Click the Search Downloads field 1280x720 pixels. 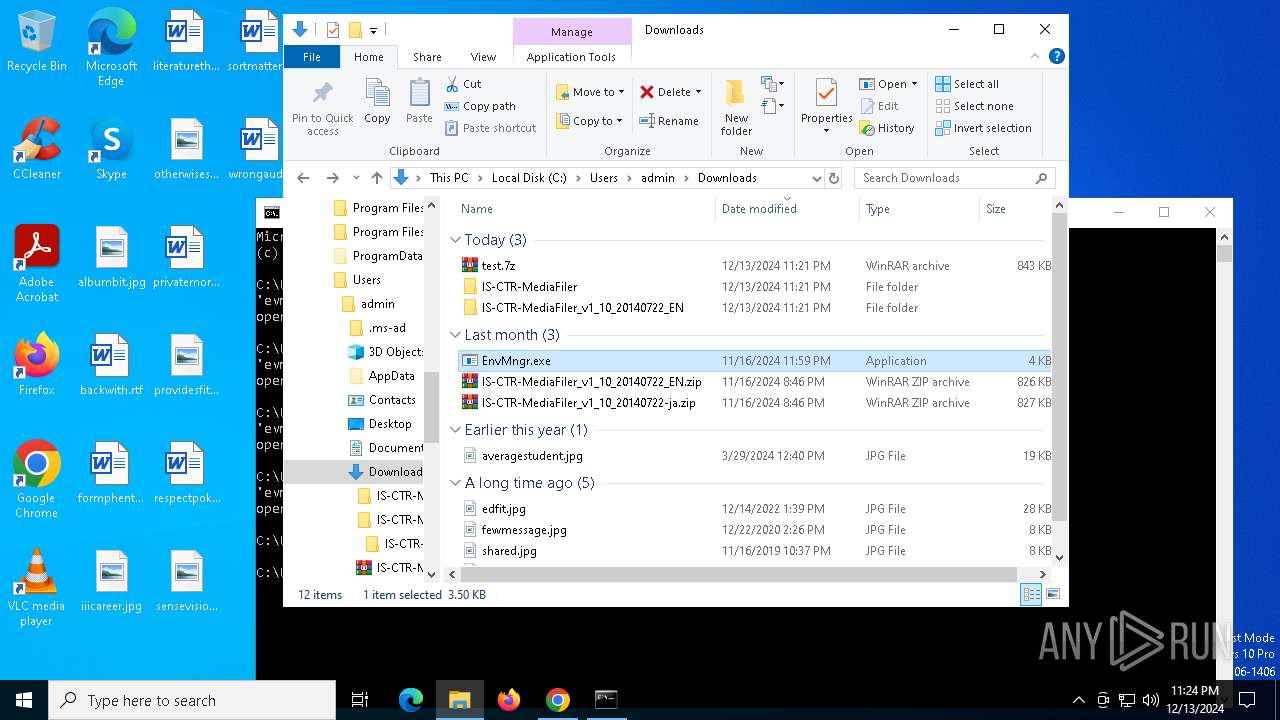click(x=954, y=178)
